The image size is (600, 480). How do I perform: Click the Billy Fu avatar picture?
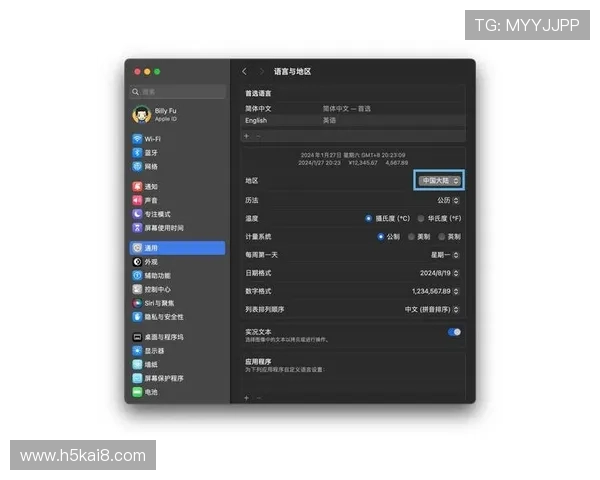click(x=142, y=114)
